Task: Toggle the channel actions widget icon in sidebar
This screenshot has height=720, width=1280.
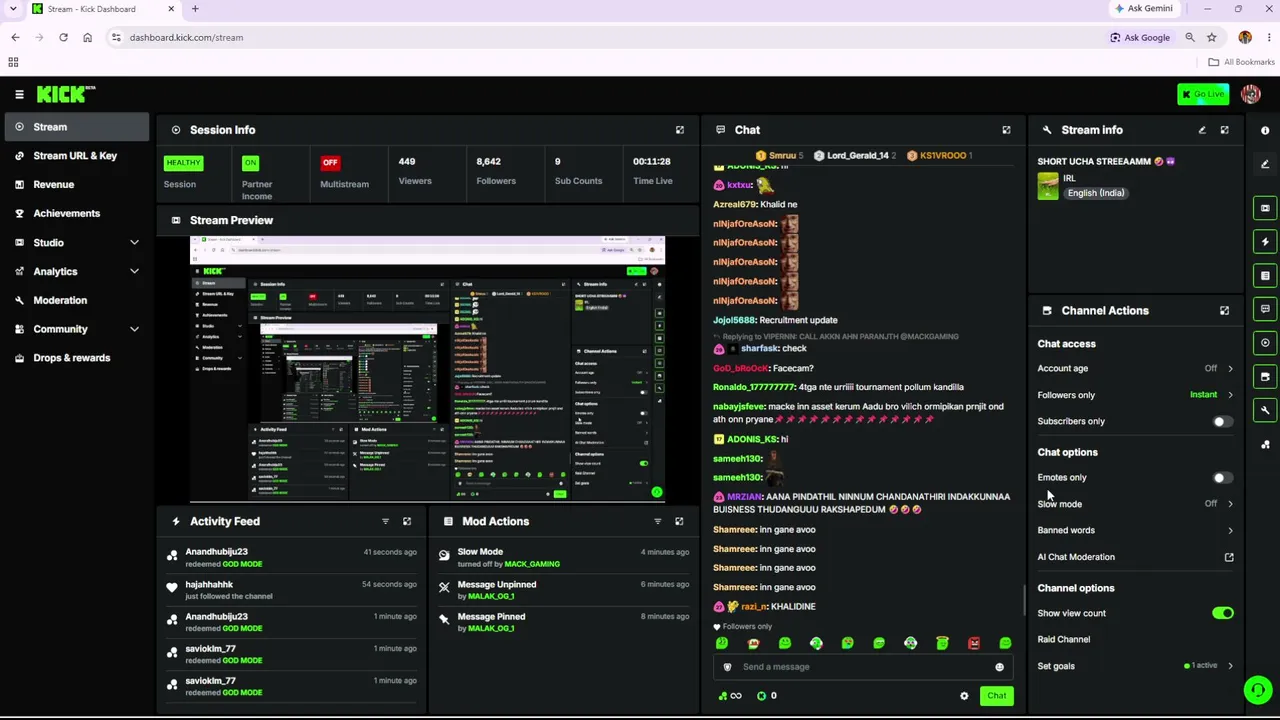Action: click(x=1265, y=377)
